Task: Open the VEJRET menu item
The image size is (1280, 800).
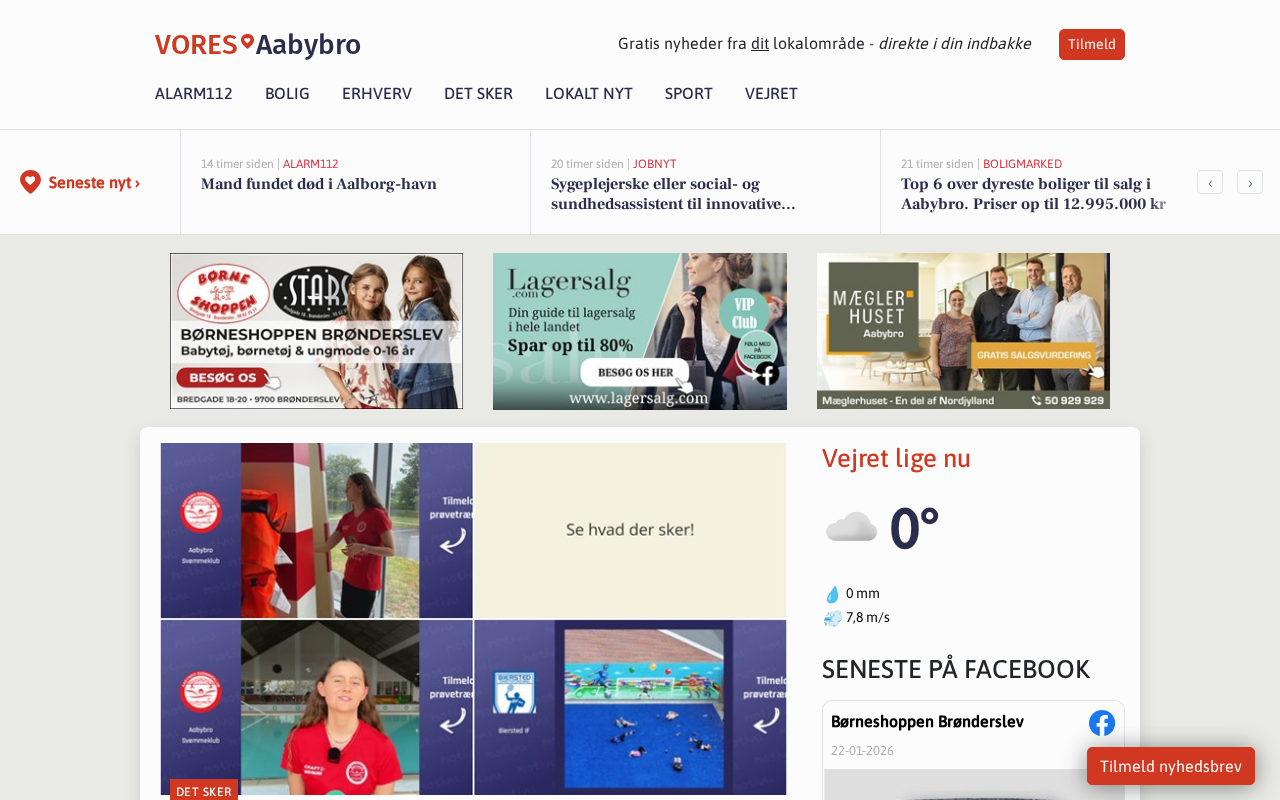Action: (771, 94)
